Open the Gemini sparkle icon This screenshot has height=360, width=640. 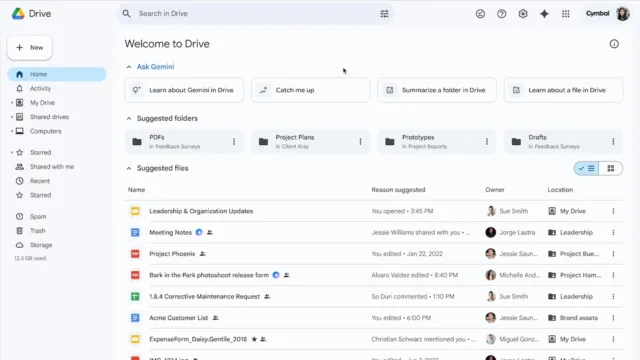click(x=544, y=14)
